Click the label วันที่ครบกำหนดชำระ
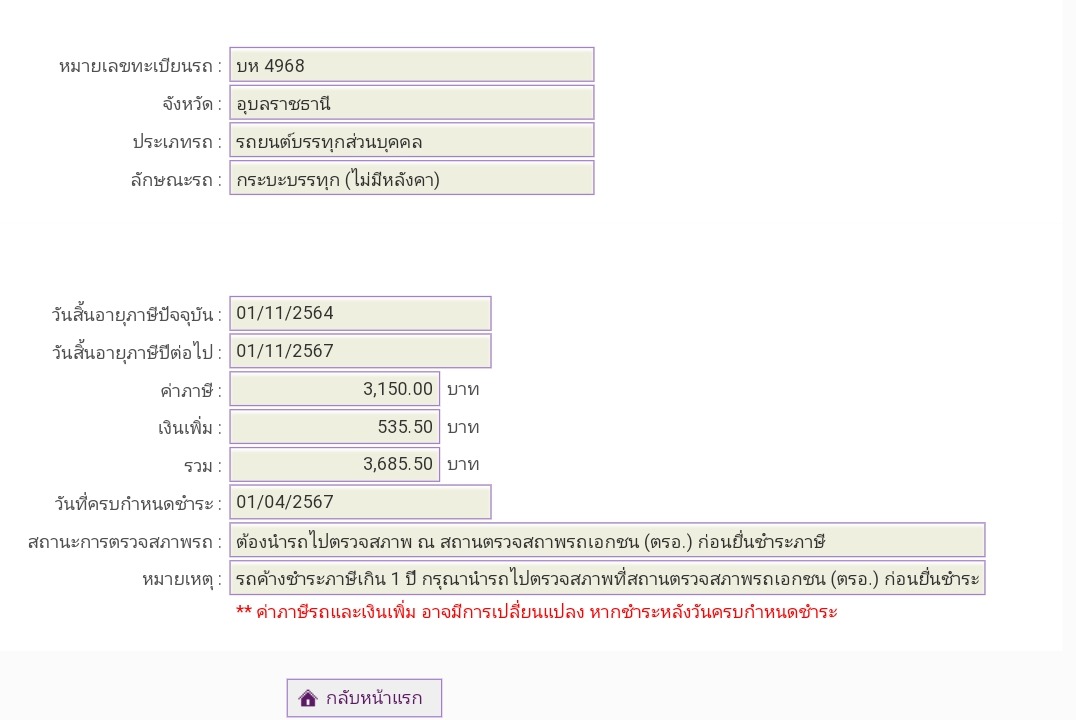 tap(138, 504)
